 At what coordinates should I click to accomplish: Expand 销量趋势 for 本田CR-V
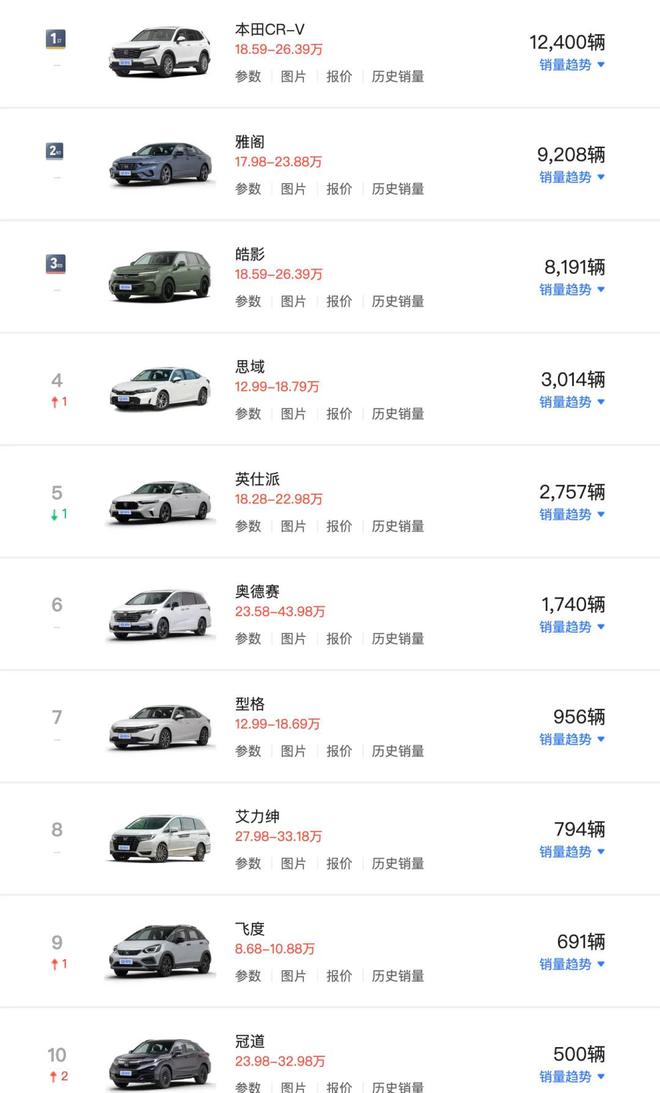click(x=572, y=65)
